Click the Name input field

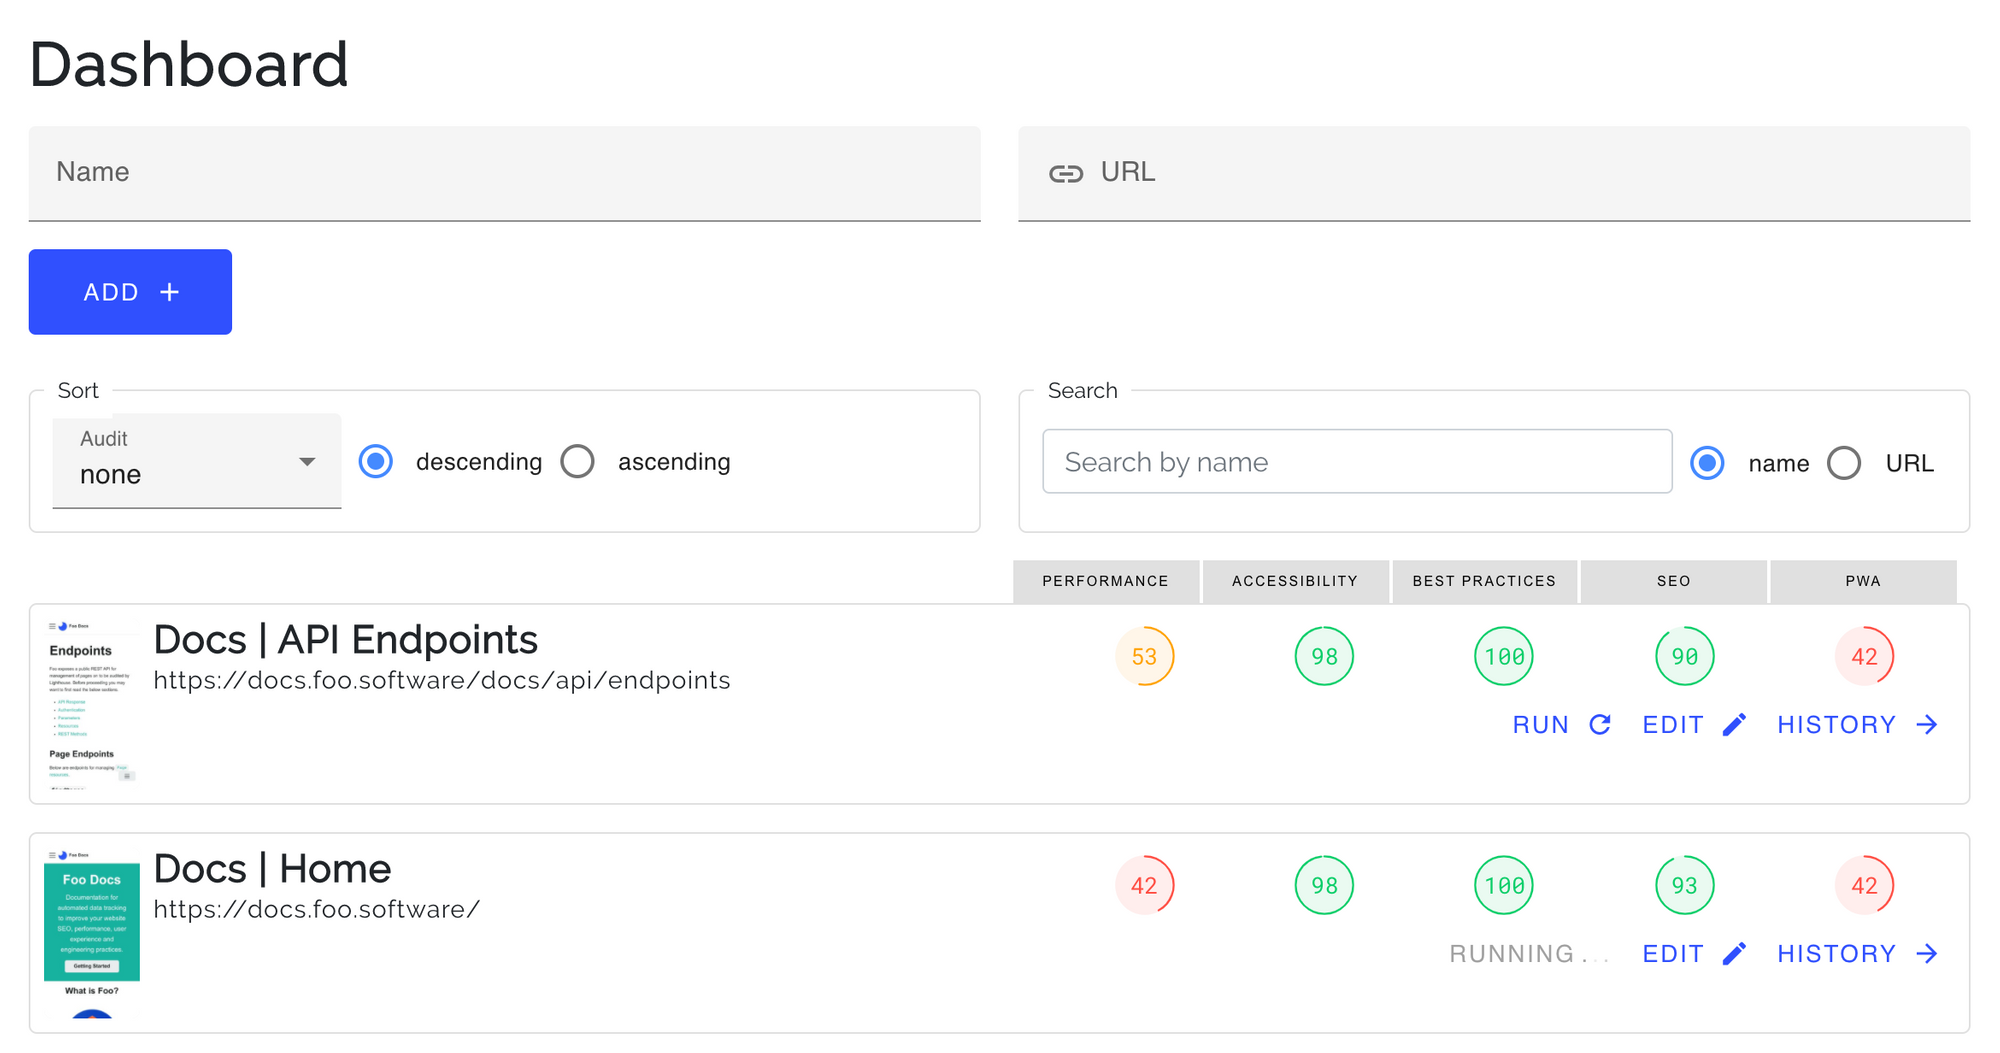pos(504,173)
